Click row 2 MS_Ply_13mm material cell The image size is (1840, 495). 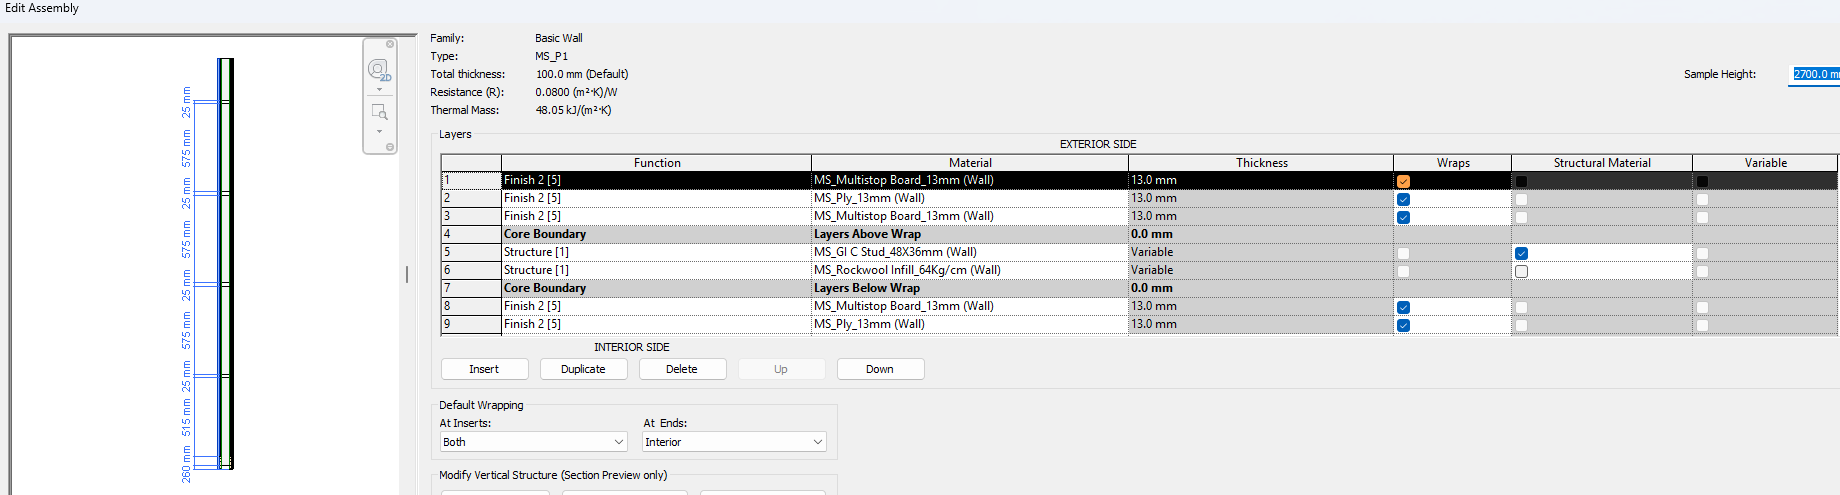click(970, 199)
